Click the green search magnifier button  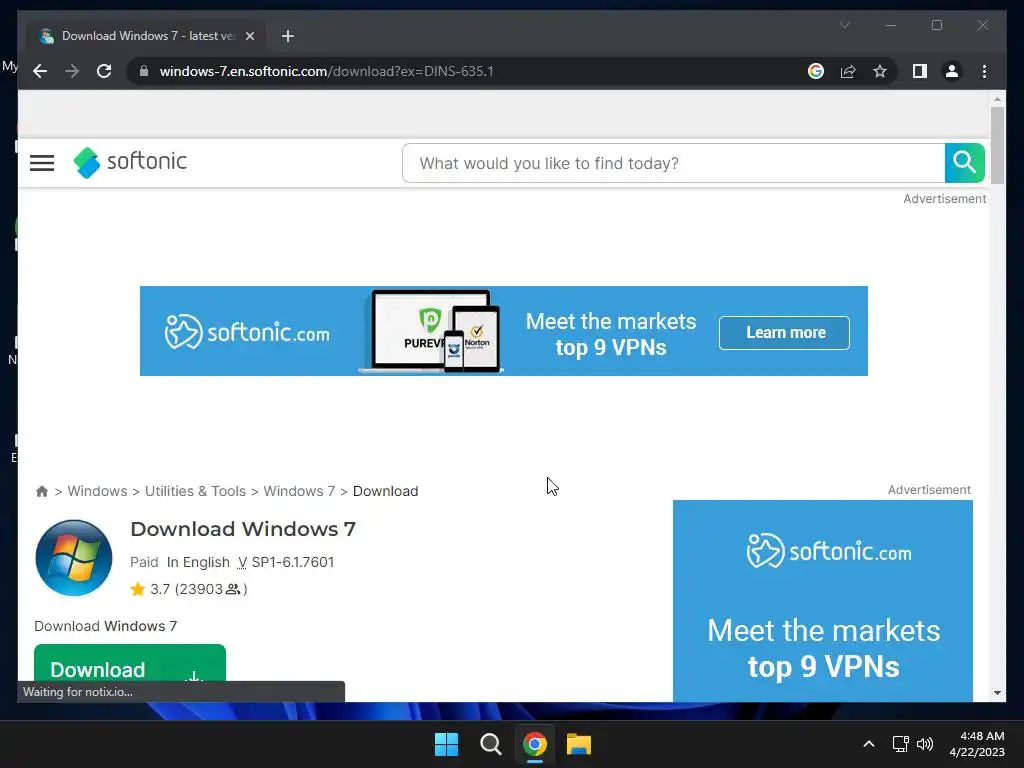964,163
